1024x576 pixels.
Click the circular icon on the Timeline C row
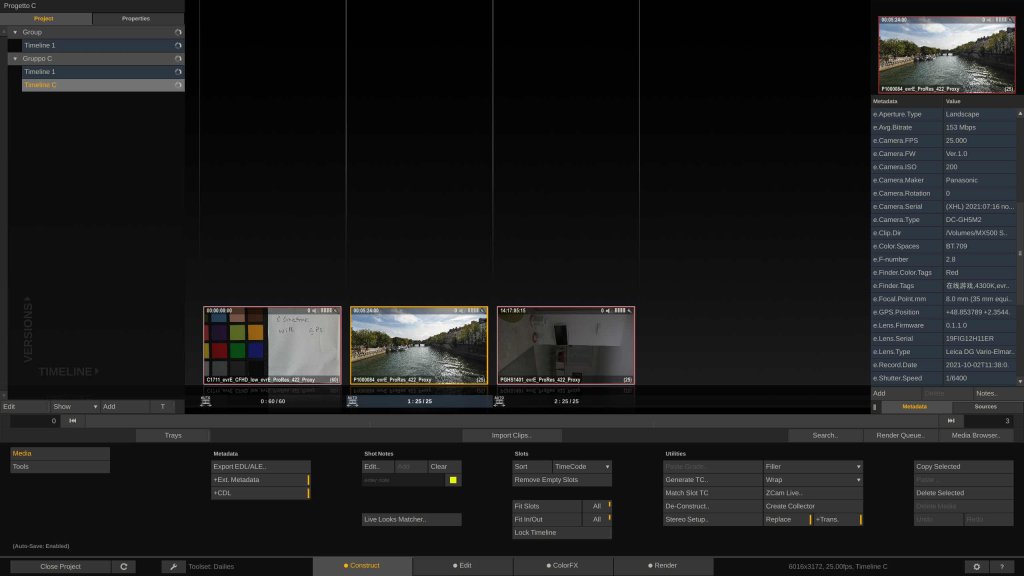pos(178,85)
